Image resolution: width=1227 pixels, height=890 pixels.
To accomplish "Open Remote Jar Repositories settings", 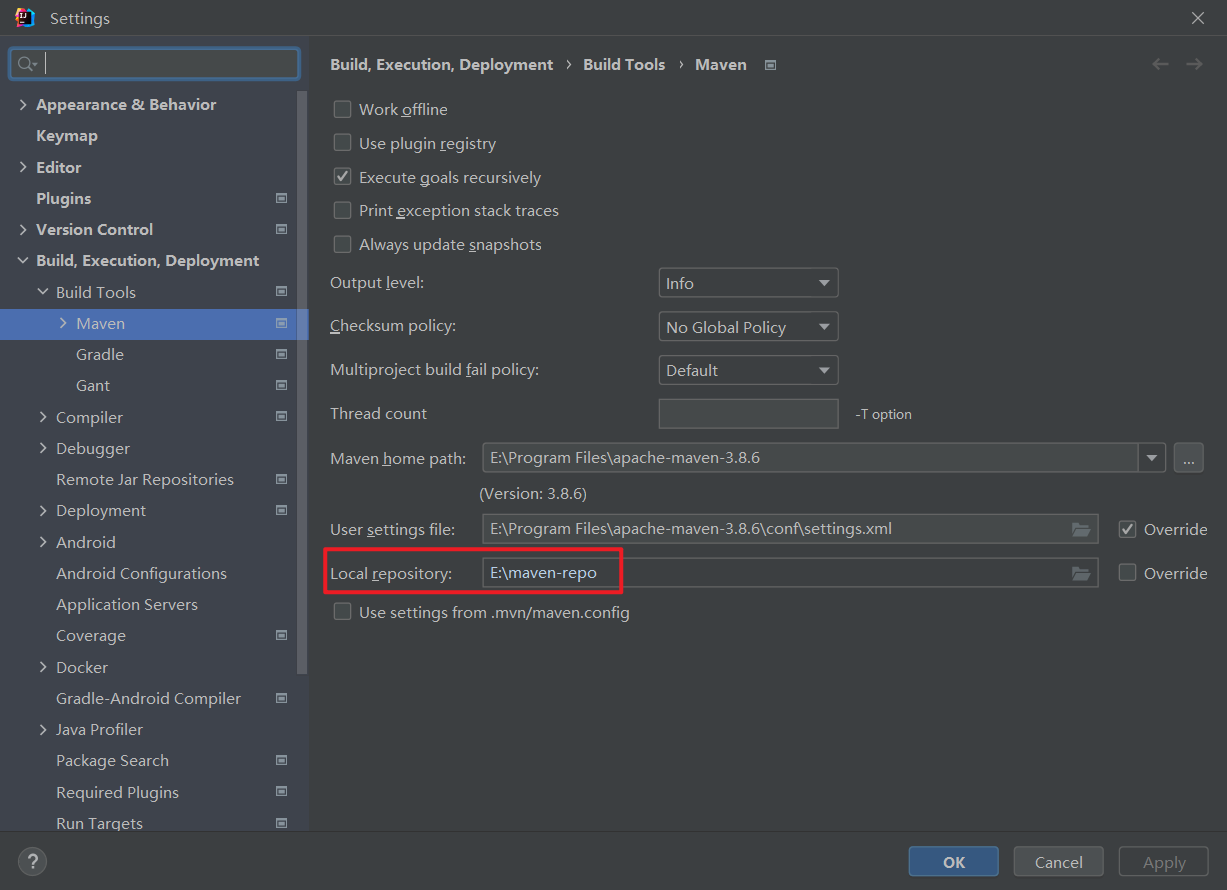I will pos(145,479).
